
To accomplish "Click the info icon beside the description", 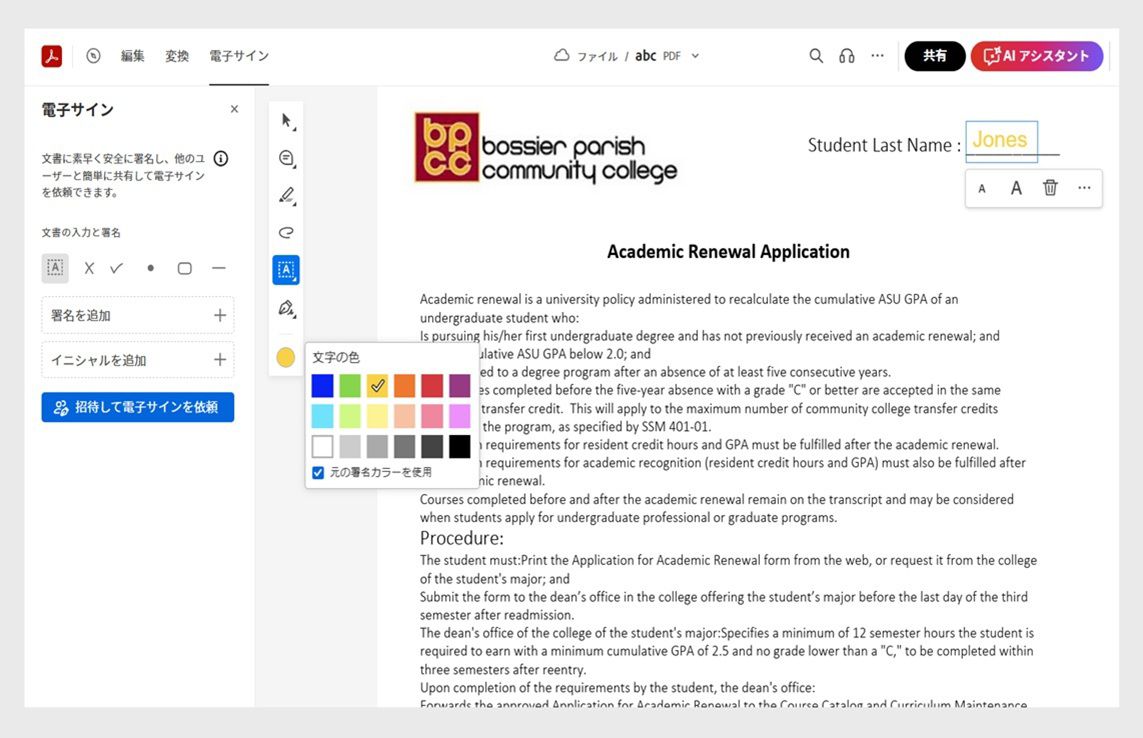I will tap(221, 158).
